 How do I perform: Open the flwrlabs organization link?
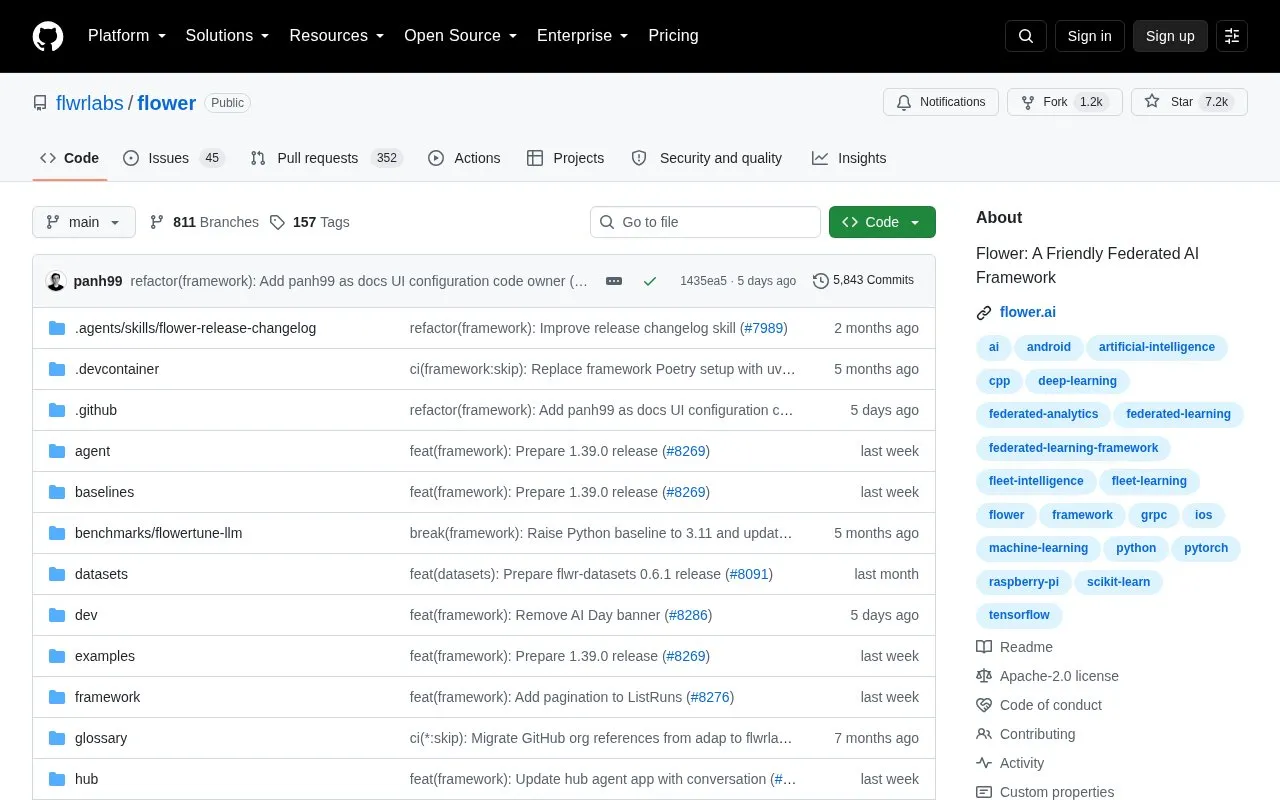90,103
